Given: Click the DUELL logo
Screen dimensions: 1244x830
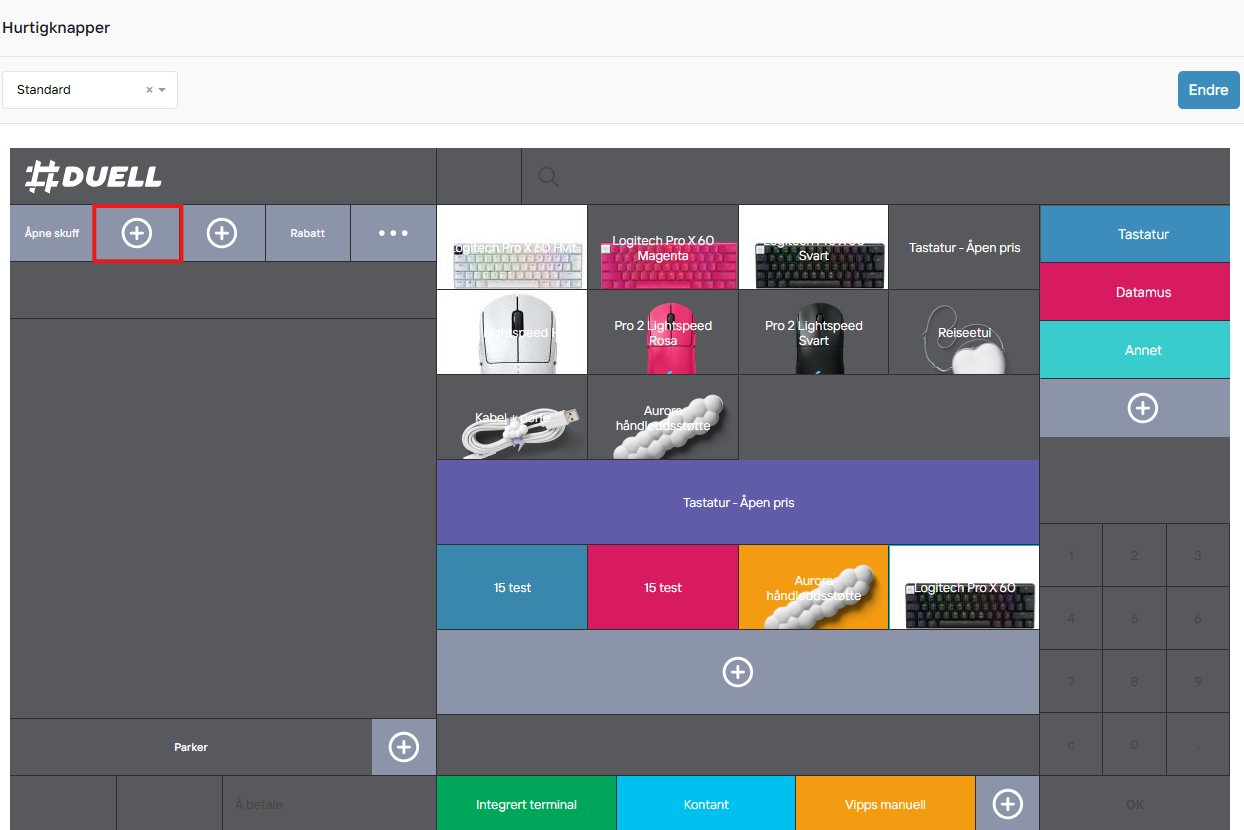Looking at the screenshot, I should tap(93, 177).
